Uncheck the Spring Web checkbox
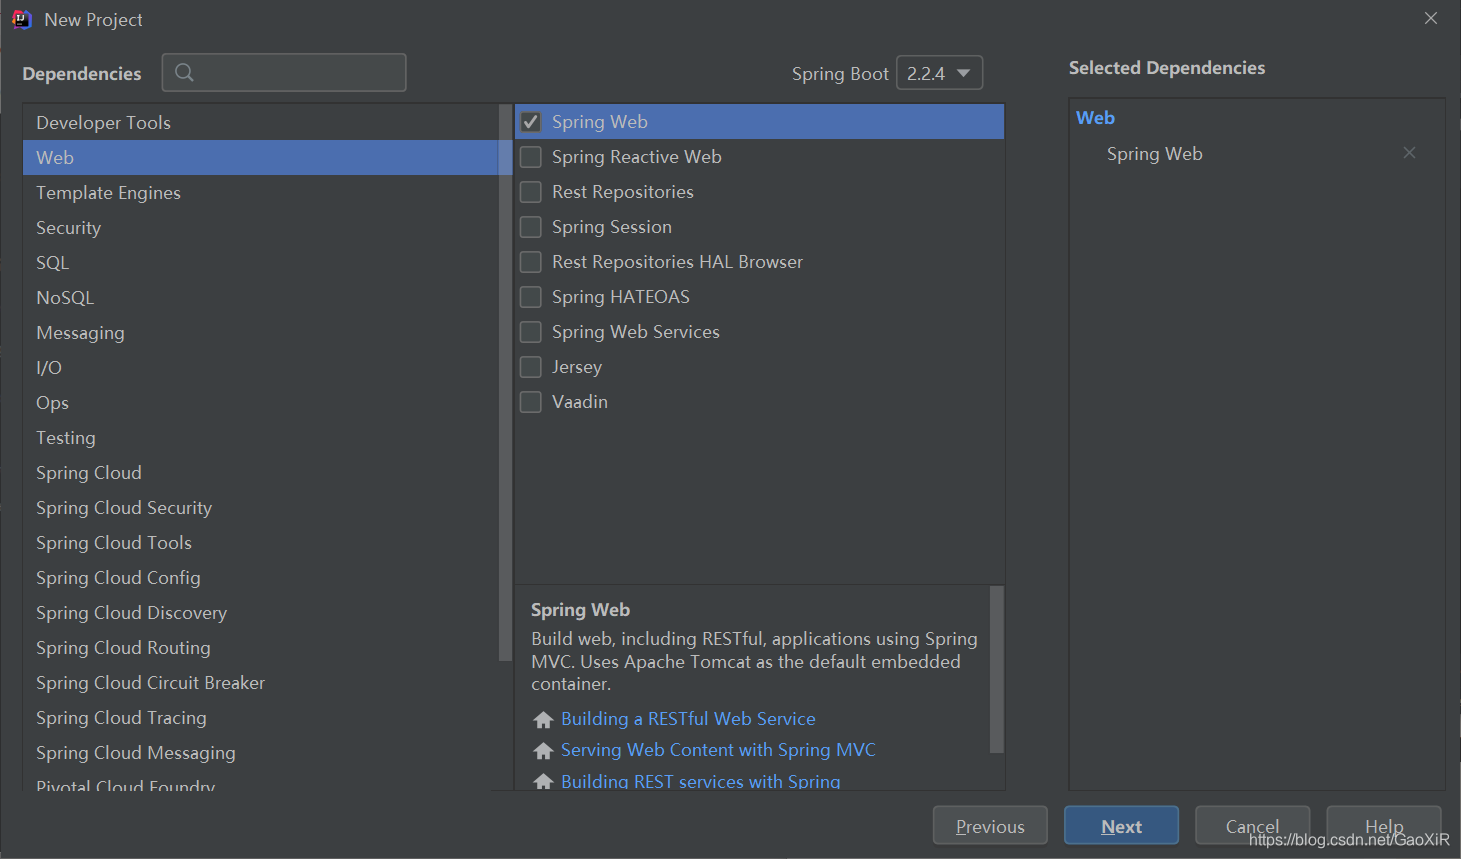Screen dimensions: 1461x859 click(531, 122)
